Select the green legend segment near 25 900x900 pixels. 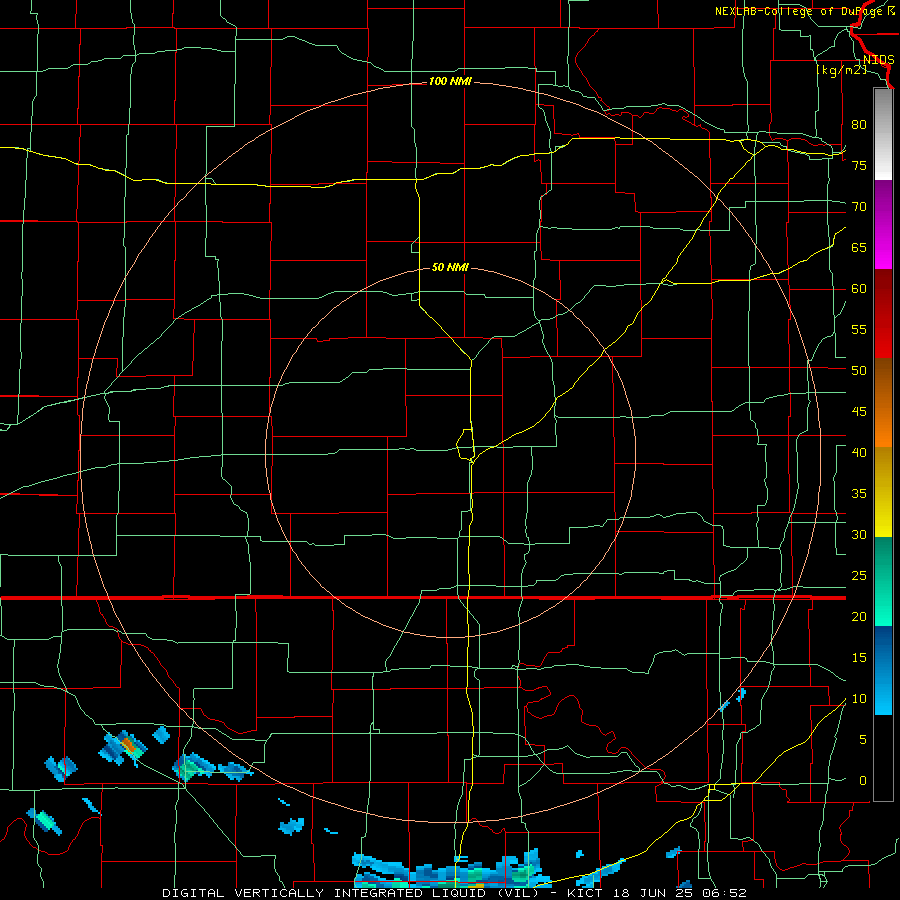(x=883, y=560)
